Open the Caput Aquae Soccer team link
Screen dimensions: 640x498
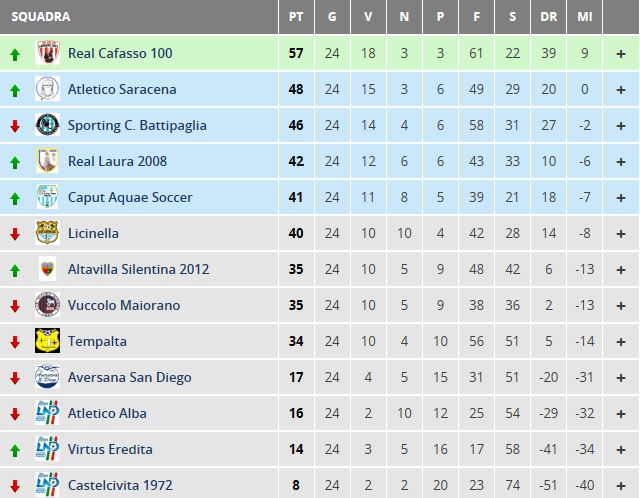130,197
